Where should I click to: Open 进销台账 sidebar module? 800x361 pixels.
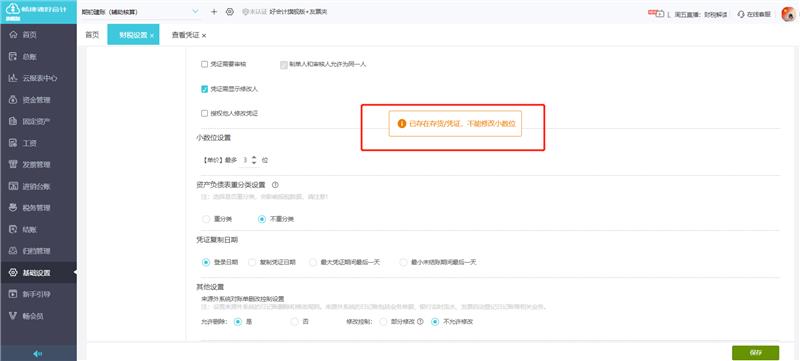[x=38, y=186]
